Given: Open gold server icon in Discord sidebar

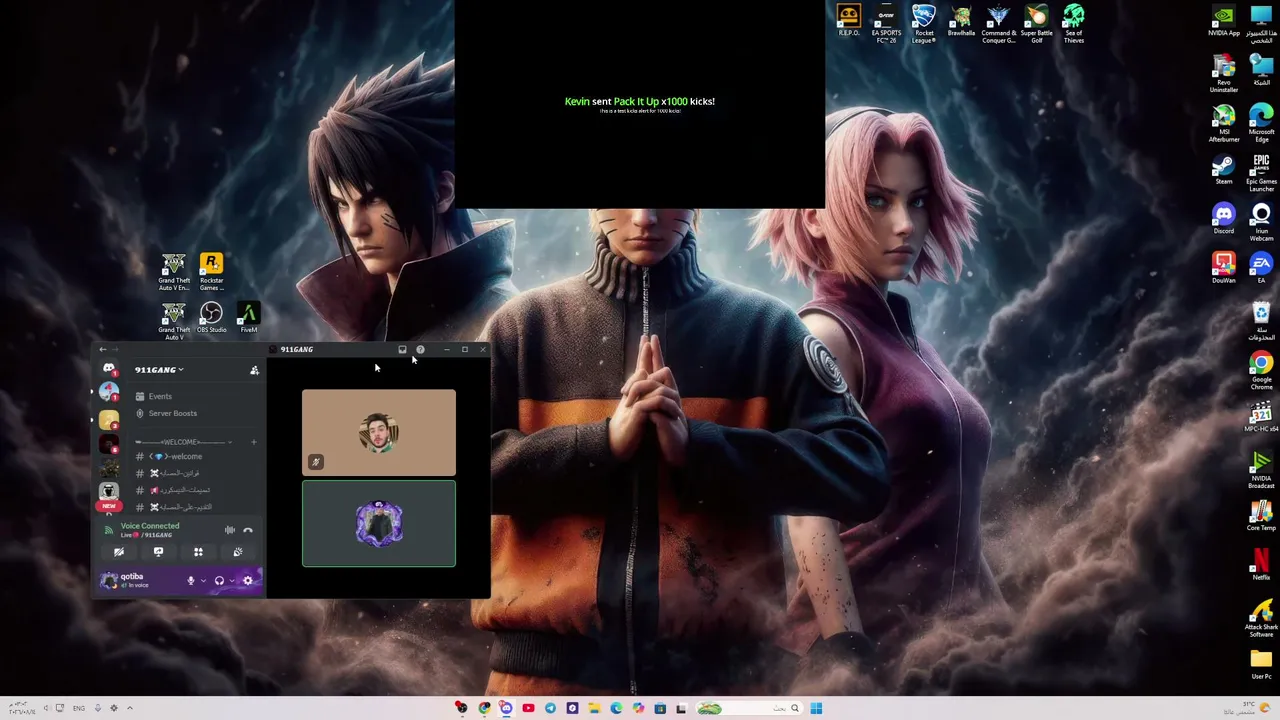Looking at the screenshot, I should pos(109,418).
